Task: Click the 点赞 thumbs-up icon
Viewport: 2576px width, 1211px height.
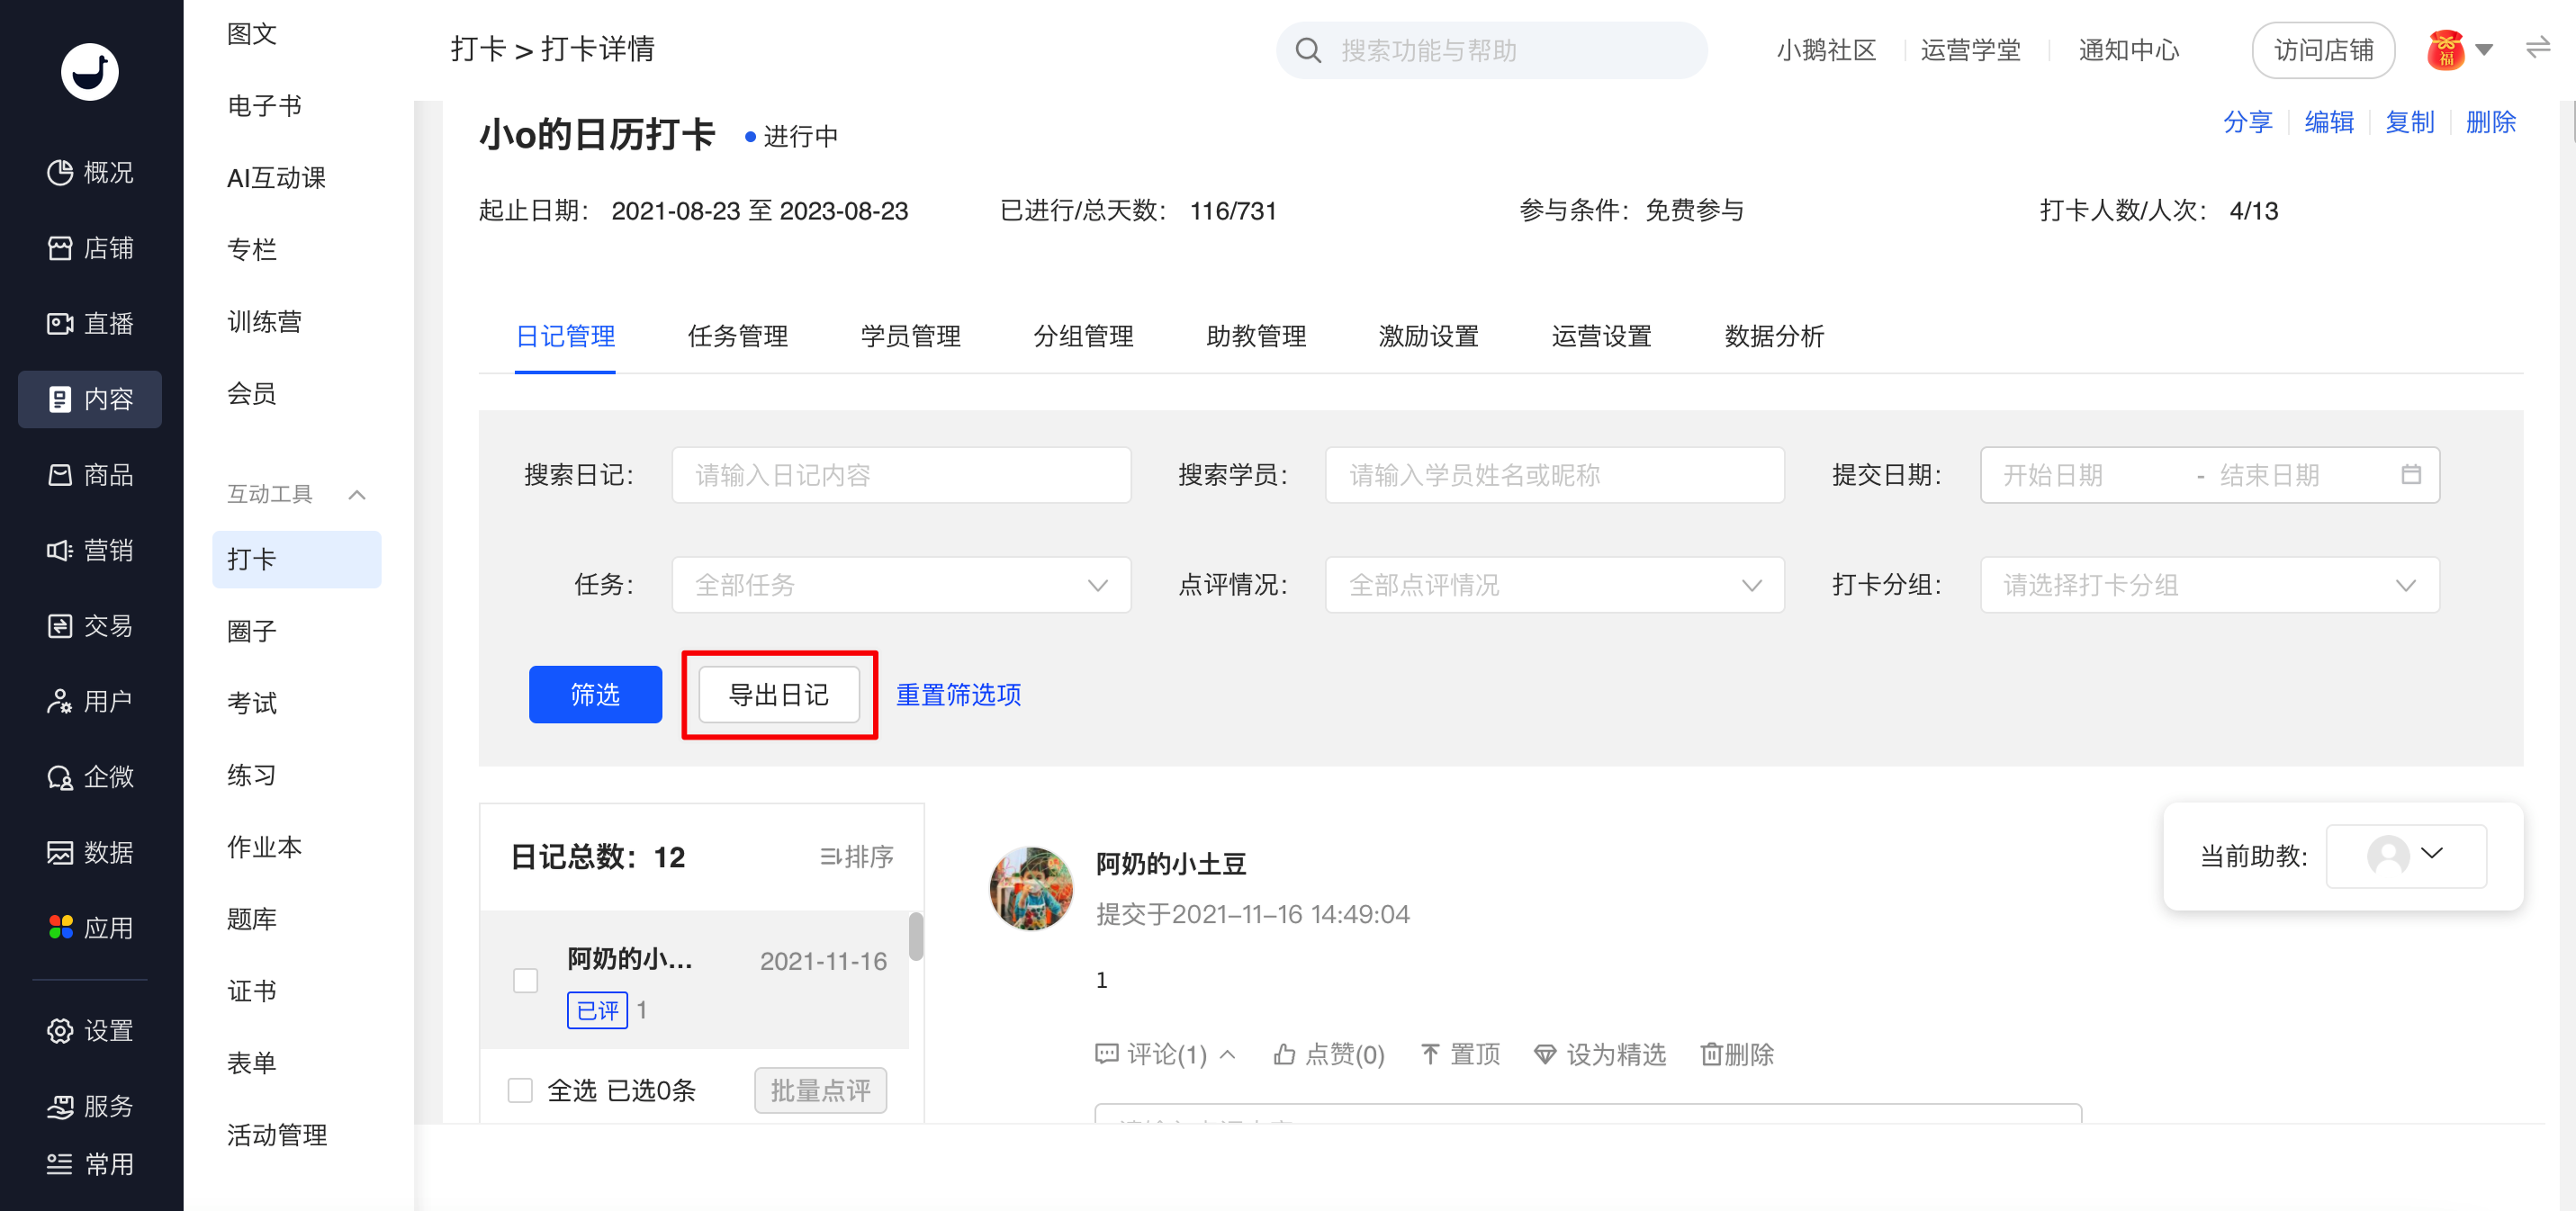Action: point(1284,1054)
